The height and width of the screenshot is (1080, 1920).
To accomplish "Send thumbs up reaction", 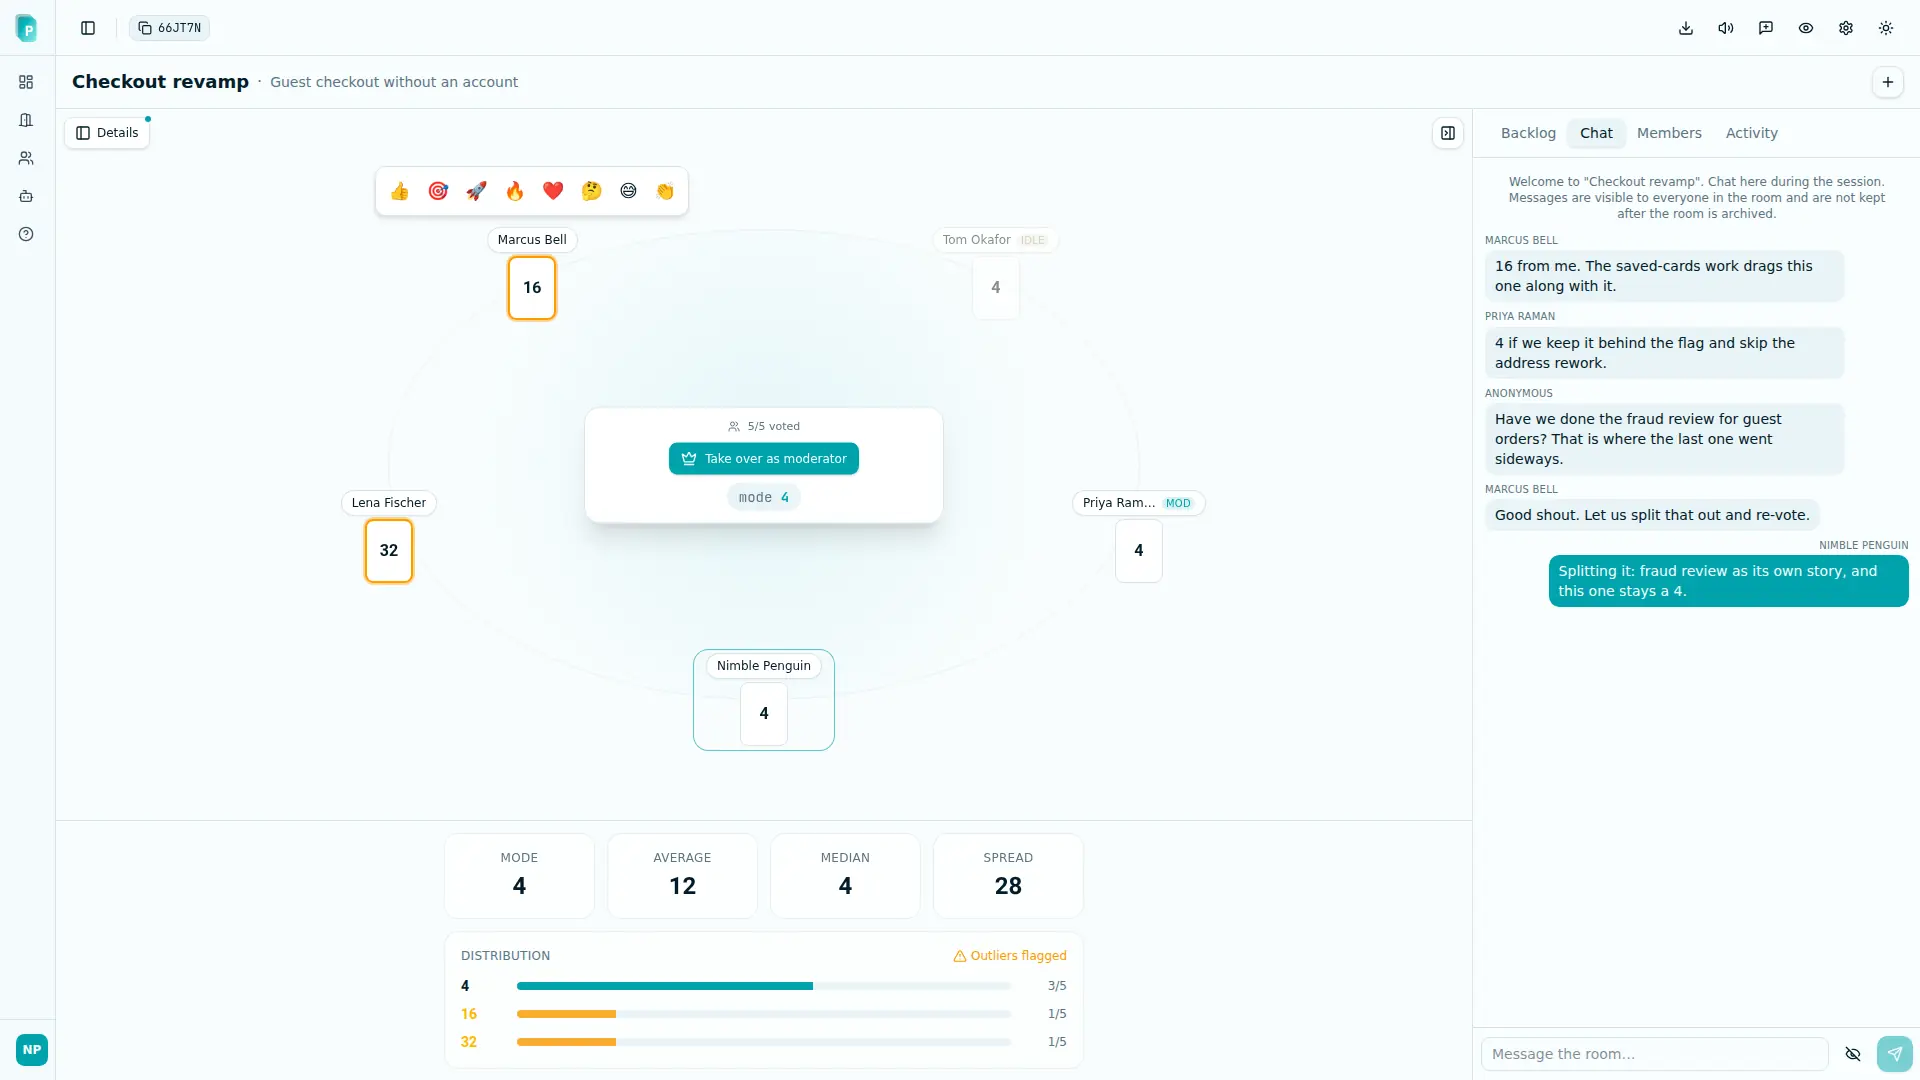I will click(400, 191).
